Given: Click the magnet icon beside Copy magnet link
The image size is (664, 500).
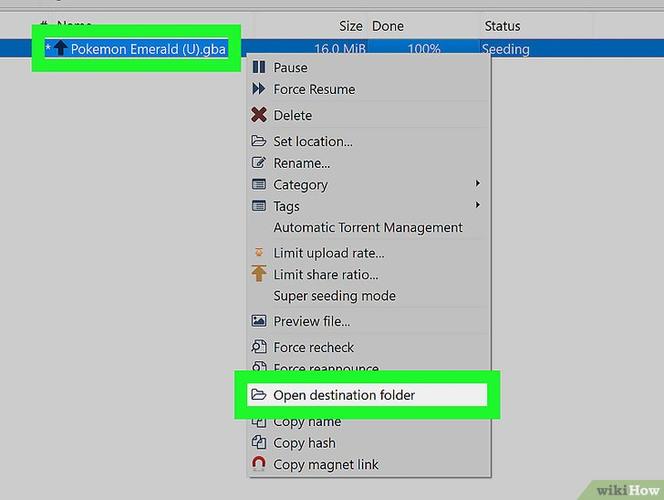Looking at the screenshot, I should pyautogui.click(x=259, y=464).
